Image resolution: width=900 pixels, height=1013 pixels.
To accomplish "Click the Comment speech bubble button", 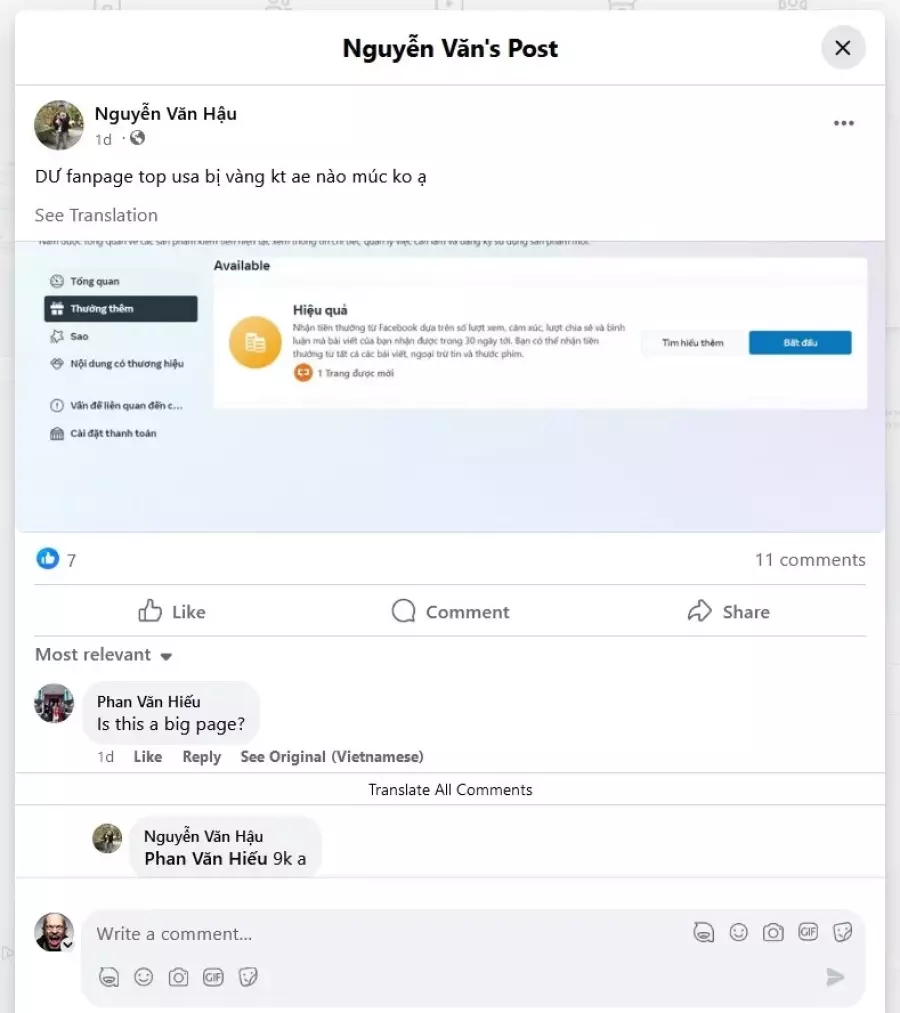I will click(x=450, y=611).
